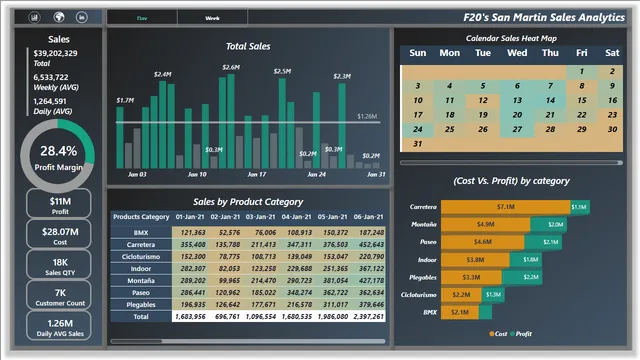Click day 24 in the calendar

[417, 129]
